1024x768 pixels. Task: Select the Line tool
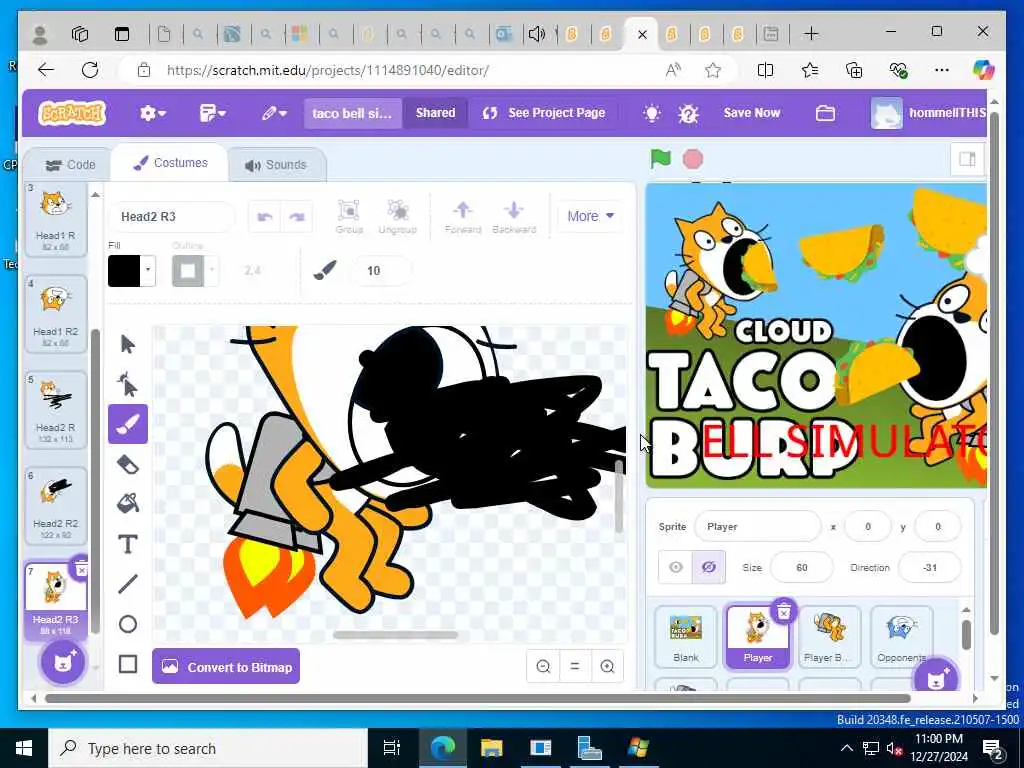(x=127, y=584)
